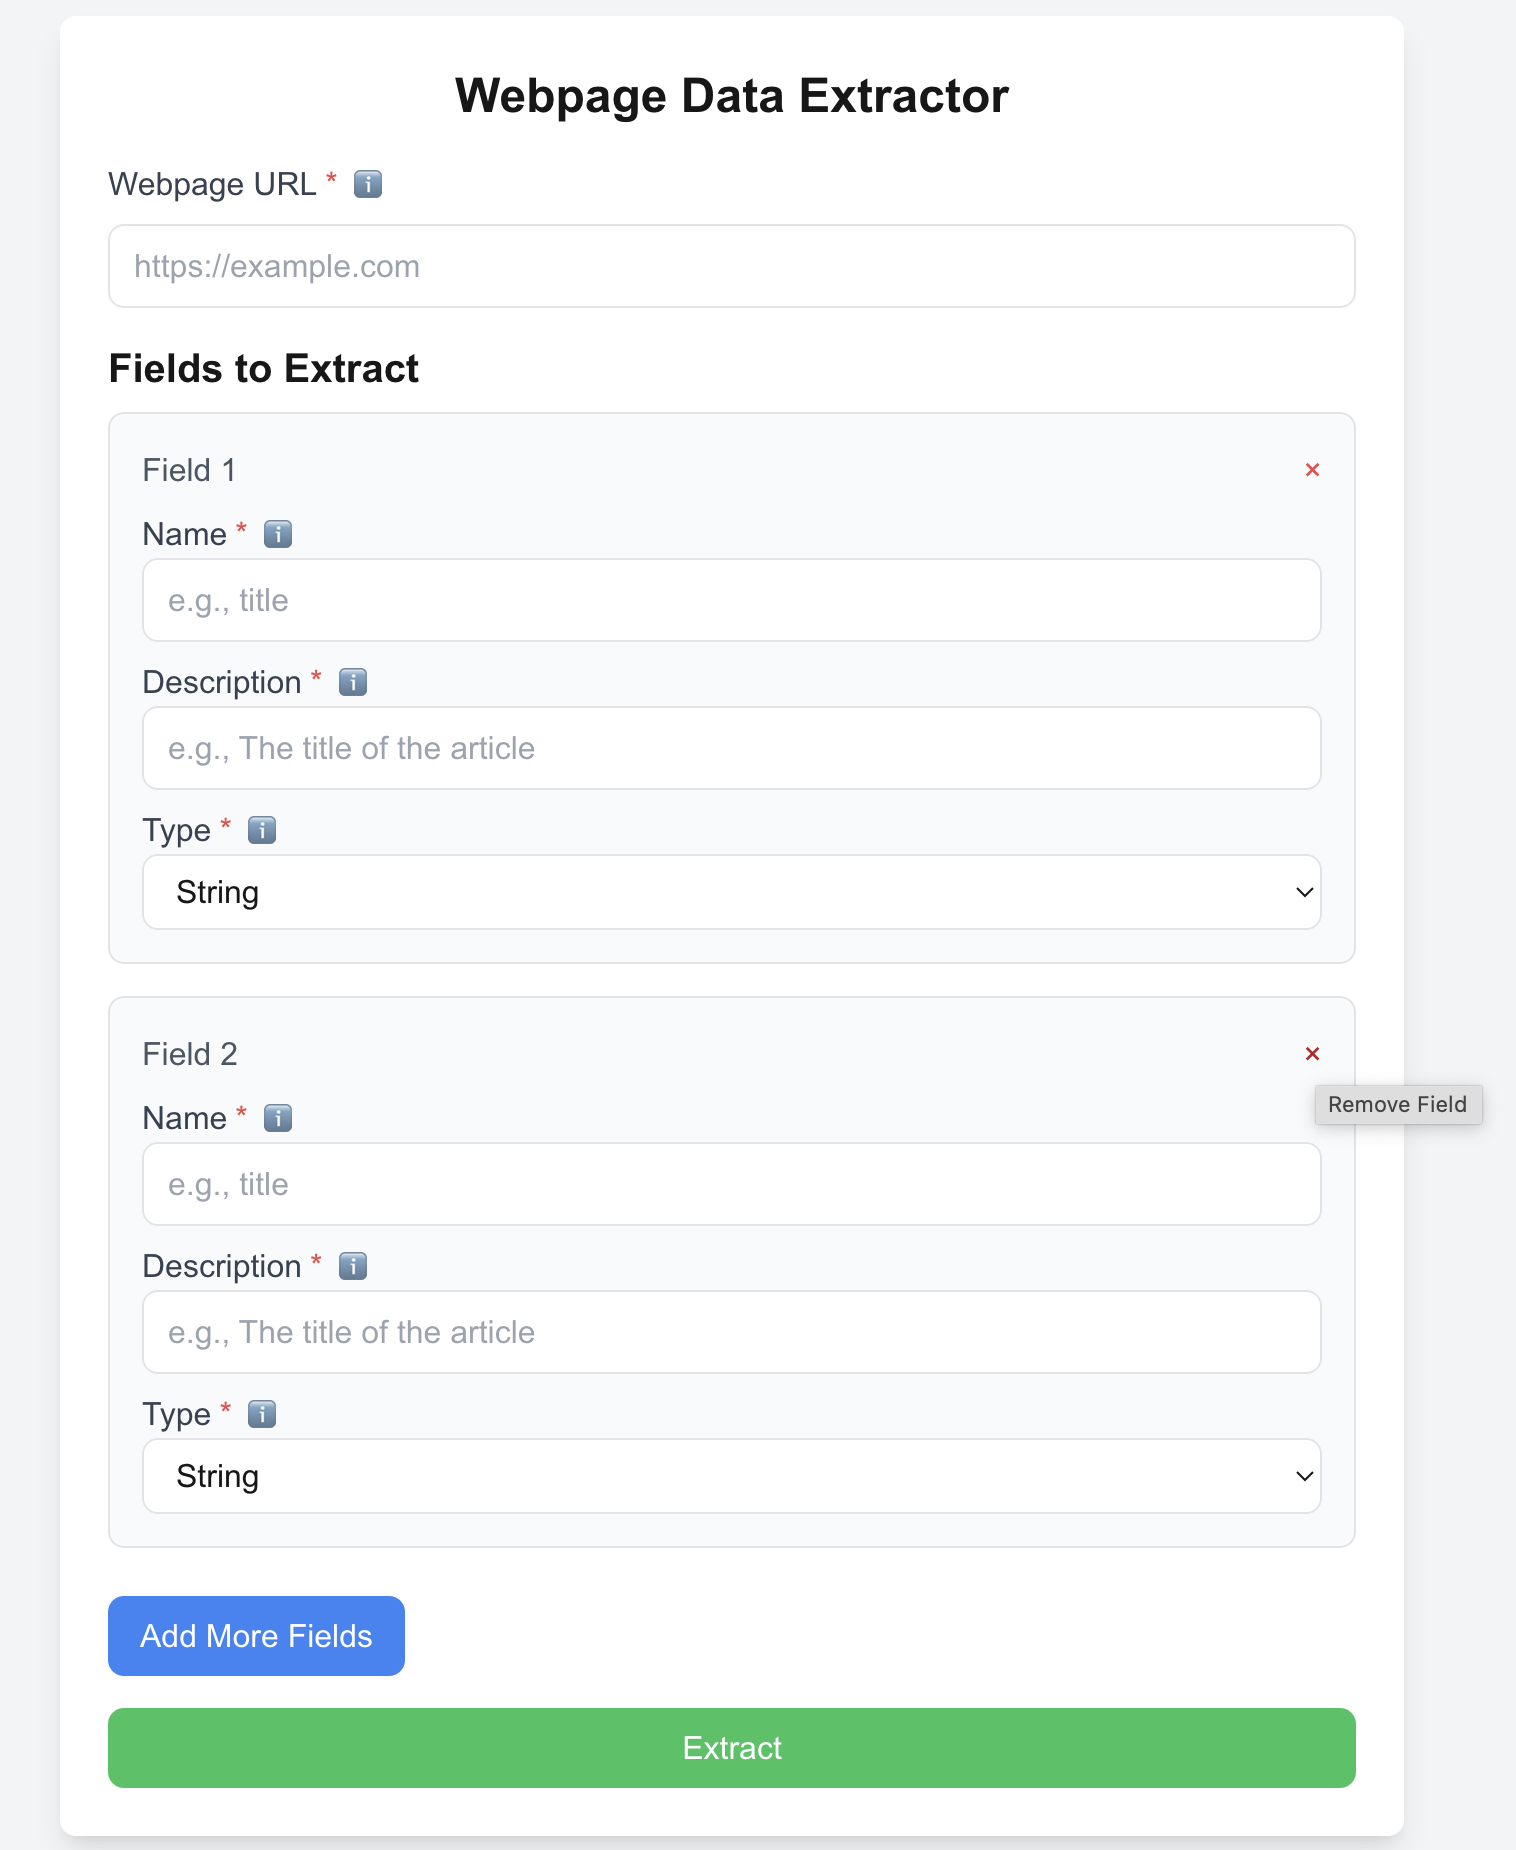
Task: Click the info icon beside Webpage URL
Action: coord(368,185)
